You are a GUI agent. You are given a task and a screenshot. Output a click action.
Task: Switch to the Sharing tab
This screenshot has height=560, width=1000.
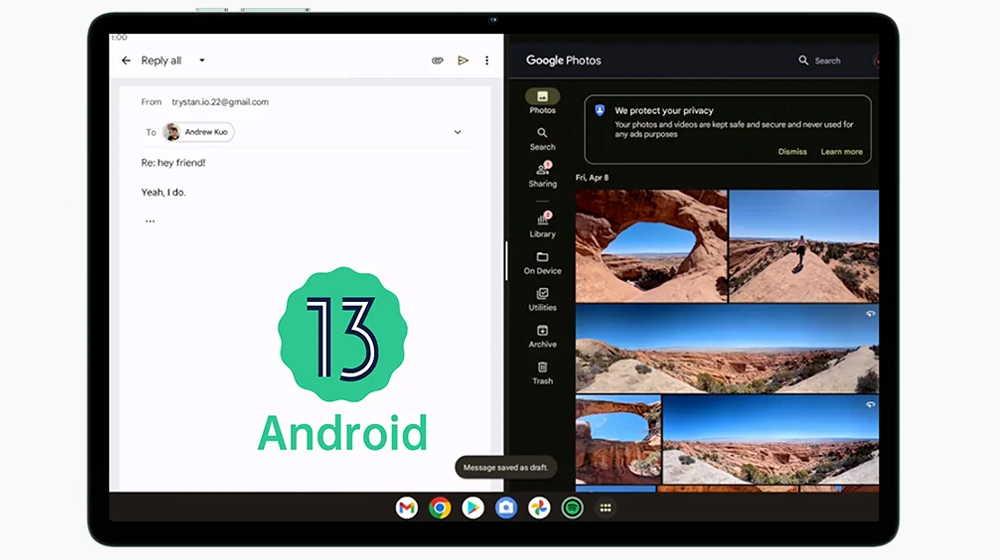point(542,175)
